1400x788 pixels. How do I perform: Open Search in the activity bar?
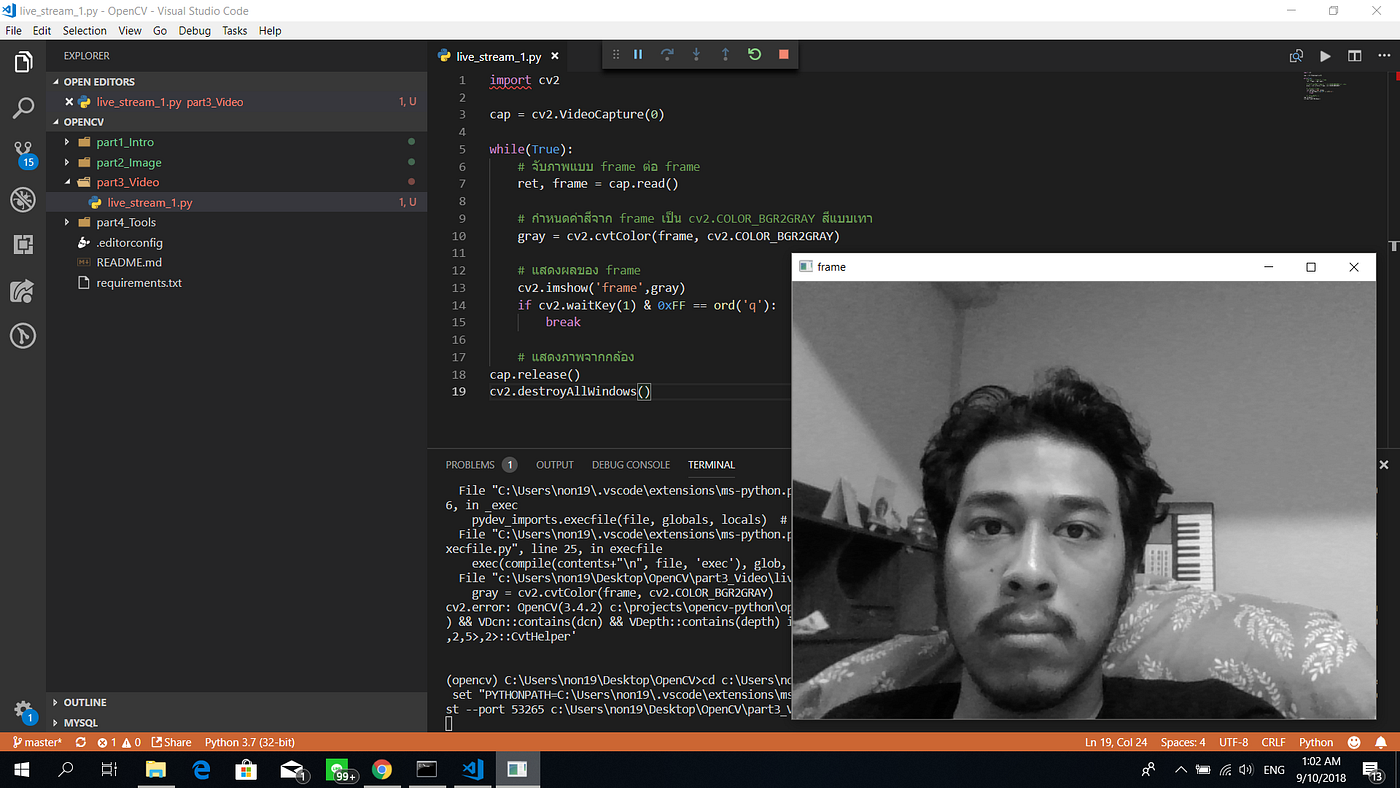(x=22, y=106)
